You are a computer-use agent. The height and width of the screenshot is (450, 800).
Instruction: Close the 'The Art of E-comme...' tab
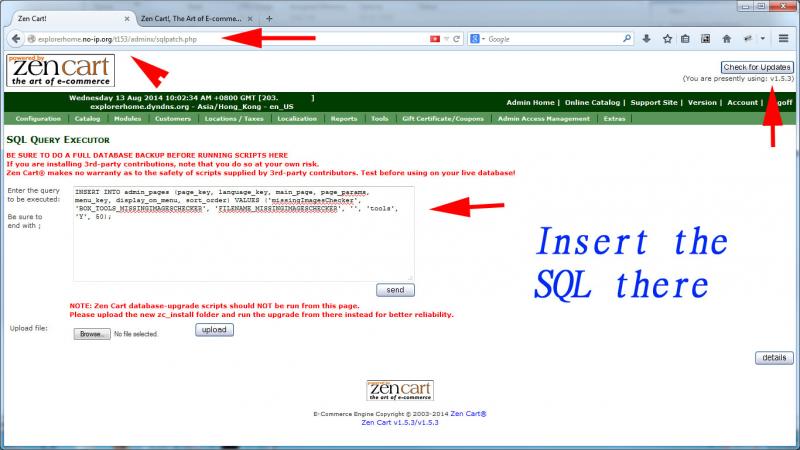250,19
